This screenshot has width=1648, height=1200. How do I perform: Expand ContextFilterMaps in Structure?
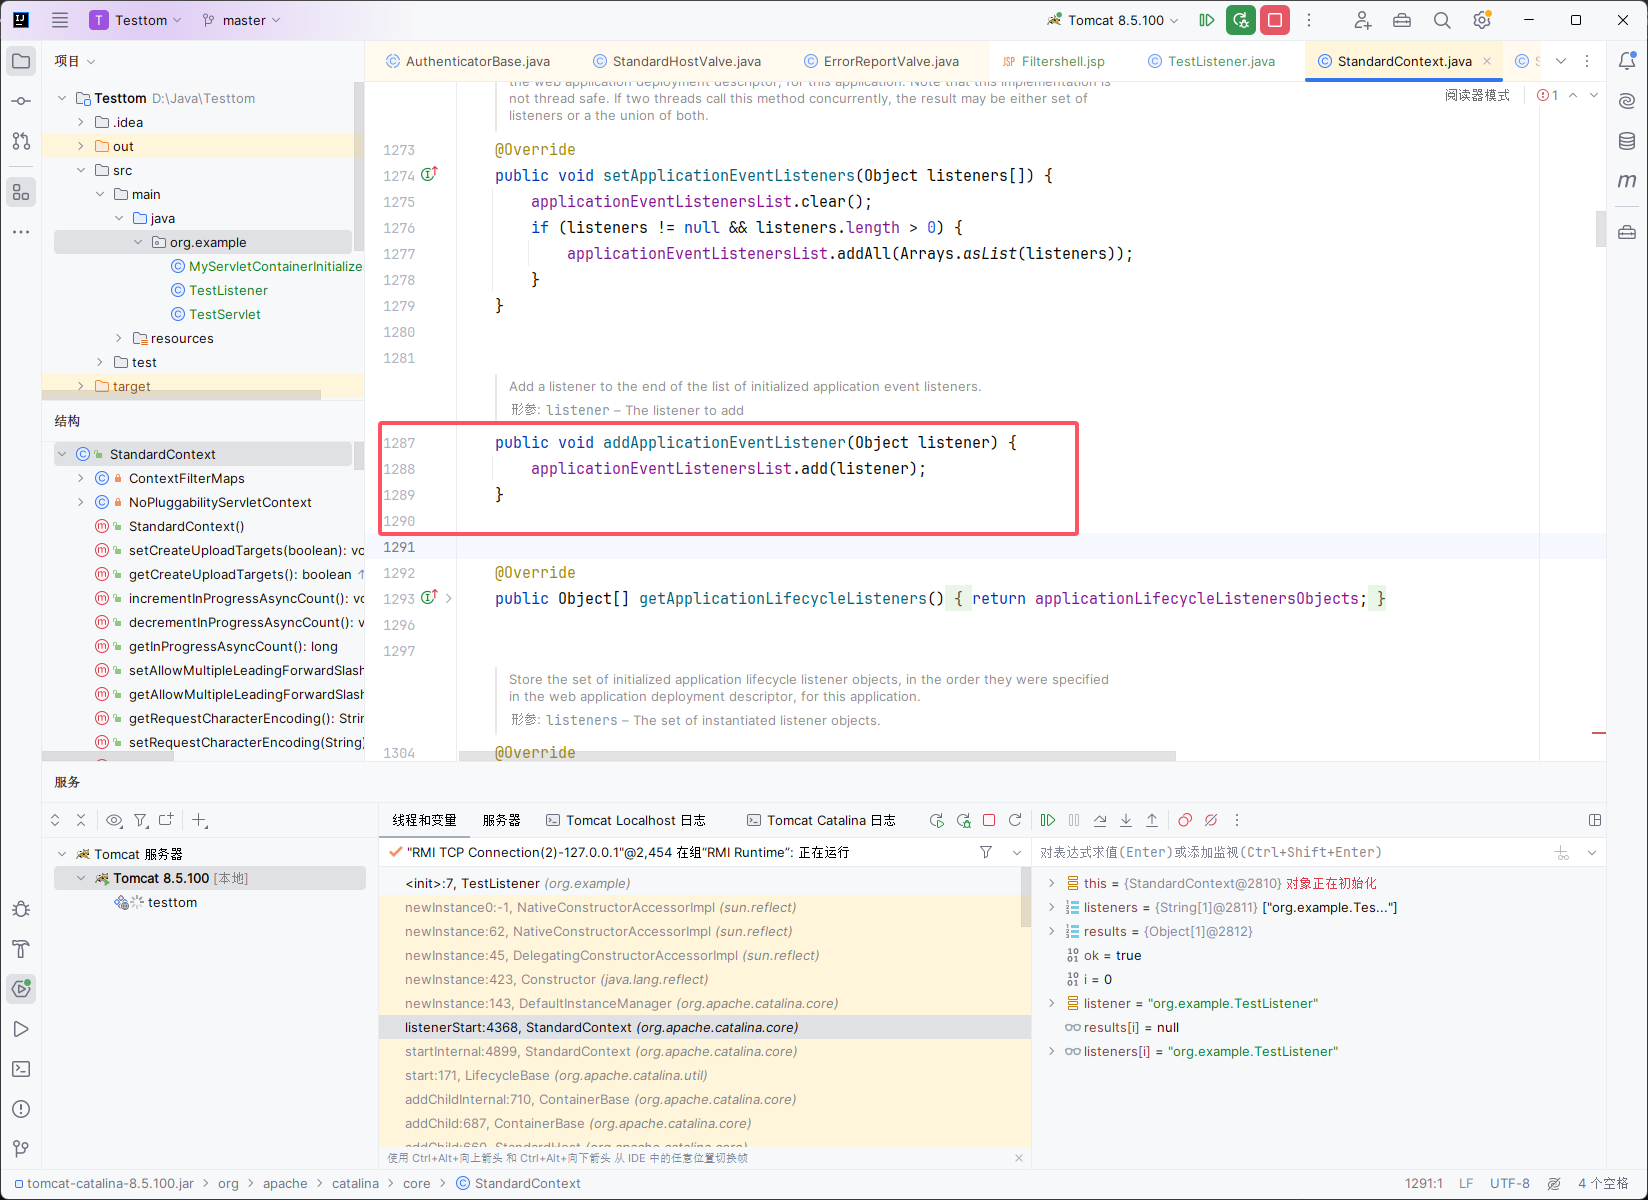click(81, 478)
